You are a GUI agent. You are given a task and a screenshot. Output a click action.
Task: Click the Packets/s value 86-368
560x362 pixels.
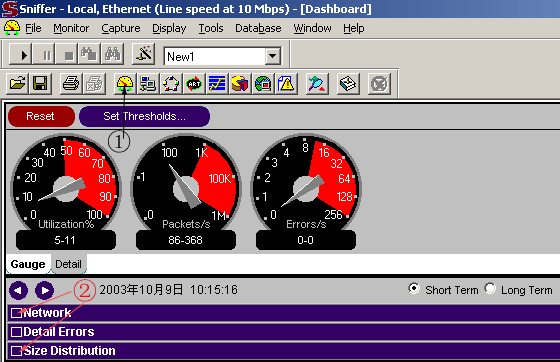coord(186,240)
